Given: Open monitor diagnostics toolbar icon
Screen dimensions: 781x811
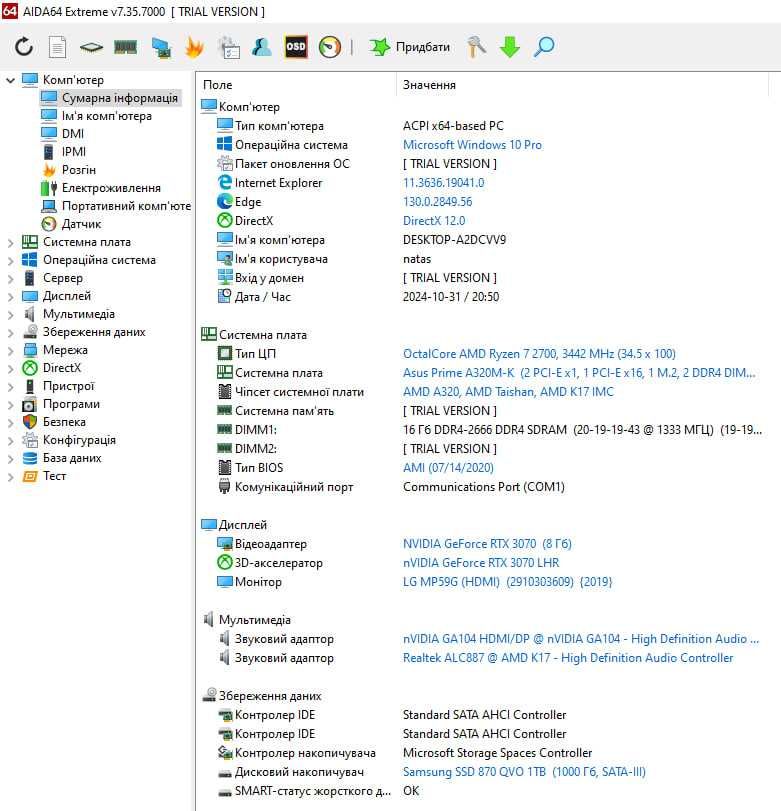Looking at the screenshot, I should coord(161,47).
